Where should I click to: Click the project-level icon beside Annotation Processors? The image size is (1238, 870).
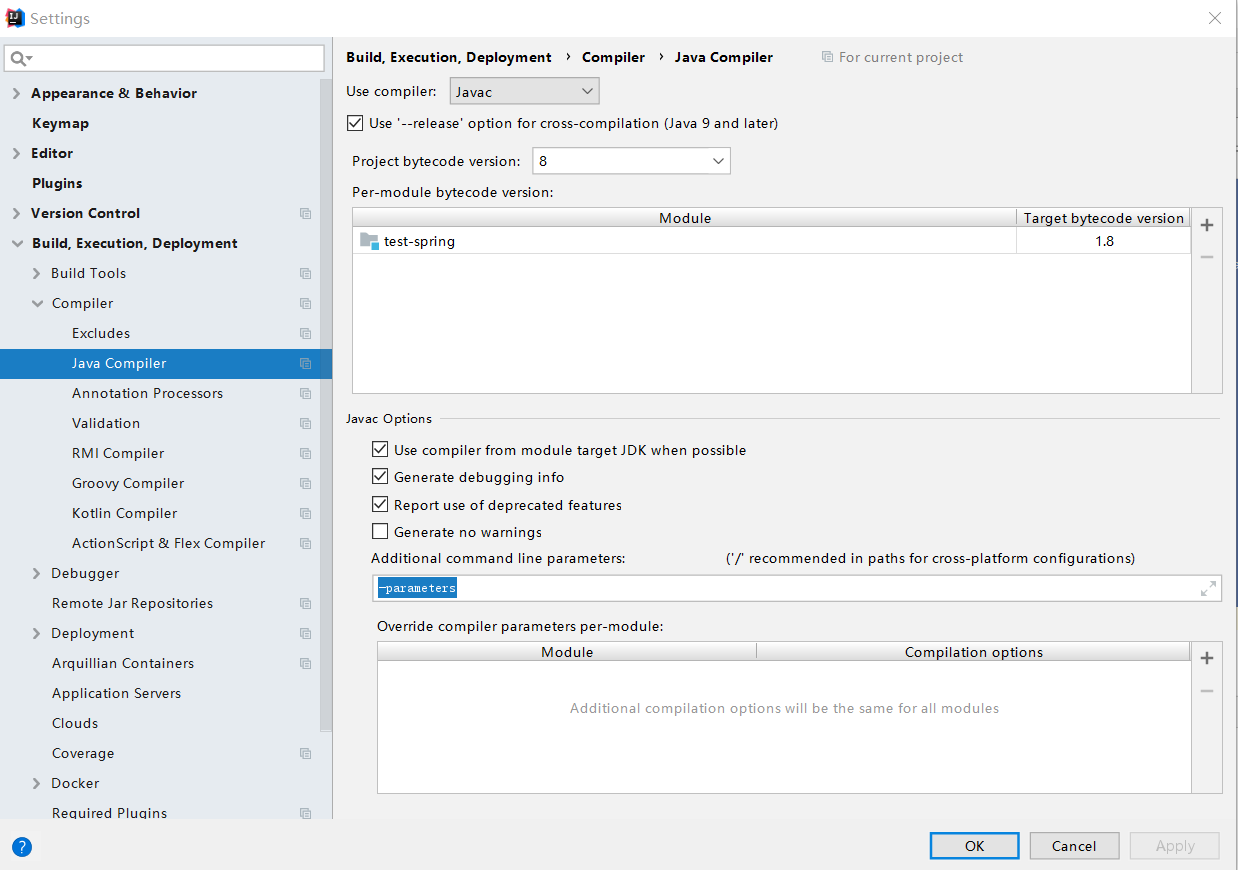coord(306,393)
